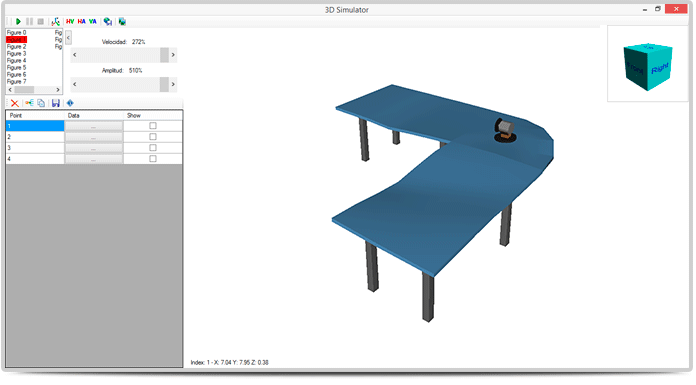
Task: Click the Show column header
Action: tap(153, 115)
